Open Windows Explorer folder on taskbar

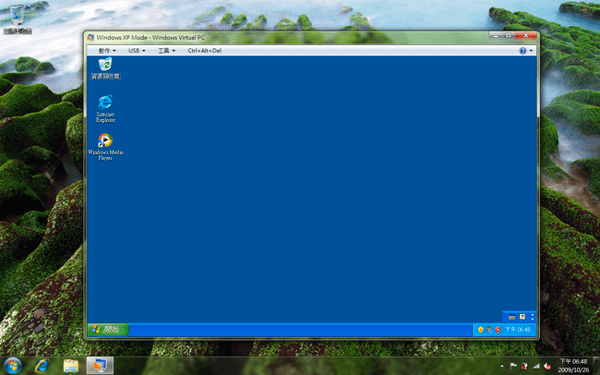click(x=71, y=366)
